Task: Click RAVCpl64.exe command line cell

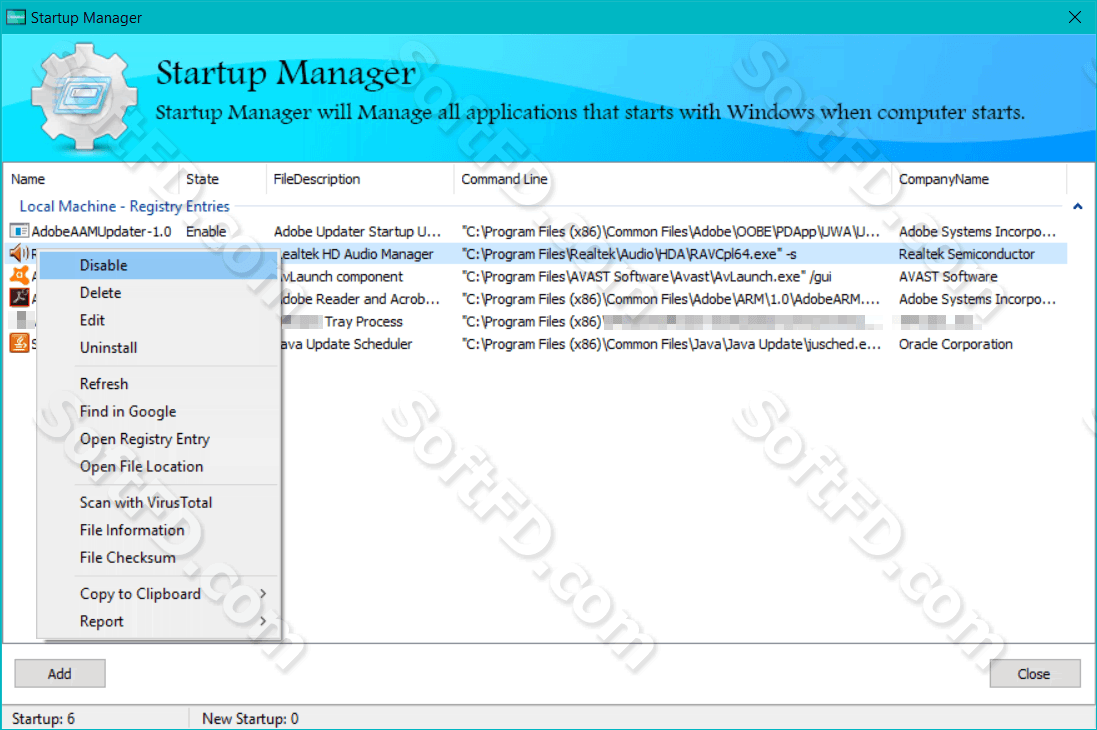Action: 629,254
